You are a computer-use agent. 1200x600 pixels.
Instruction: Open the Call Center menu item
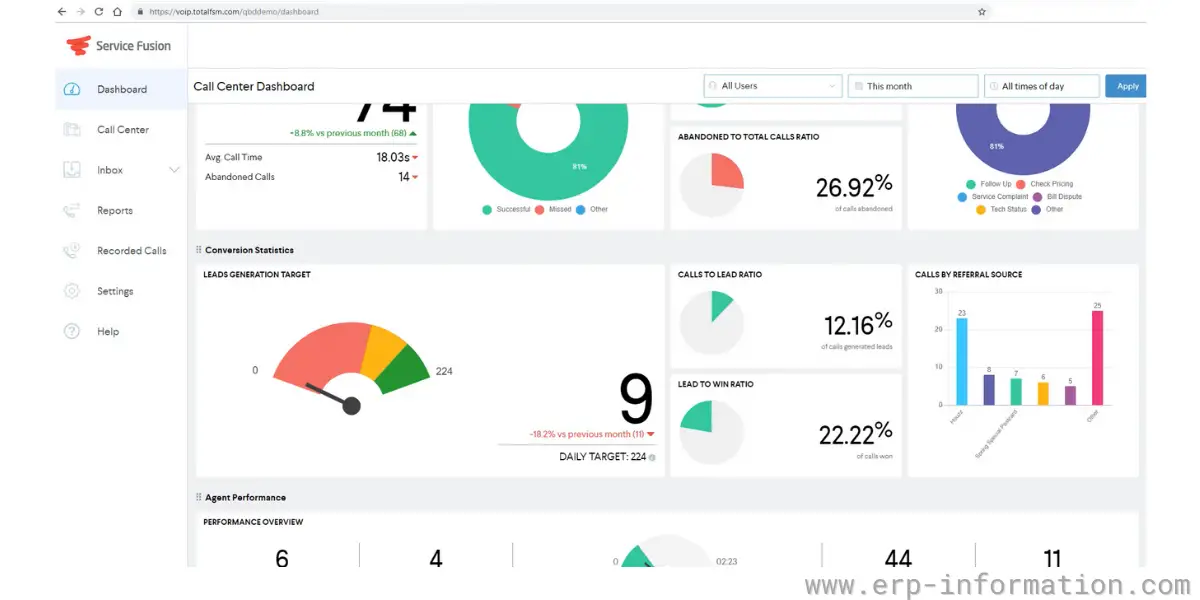click(x=123, y=130)
